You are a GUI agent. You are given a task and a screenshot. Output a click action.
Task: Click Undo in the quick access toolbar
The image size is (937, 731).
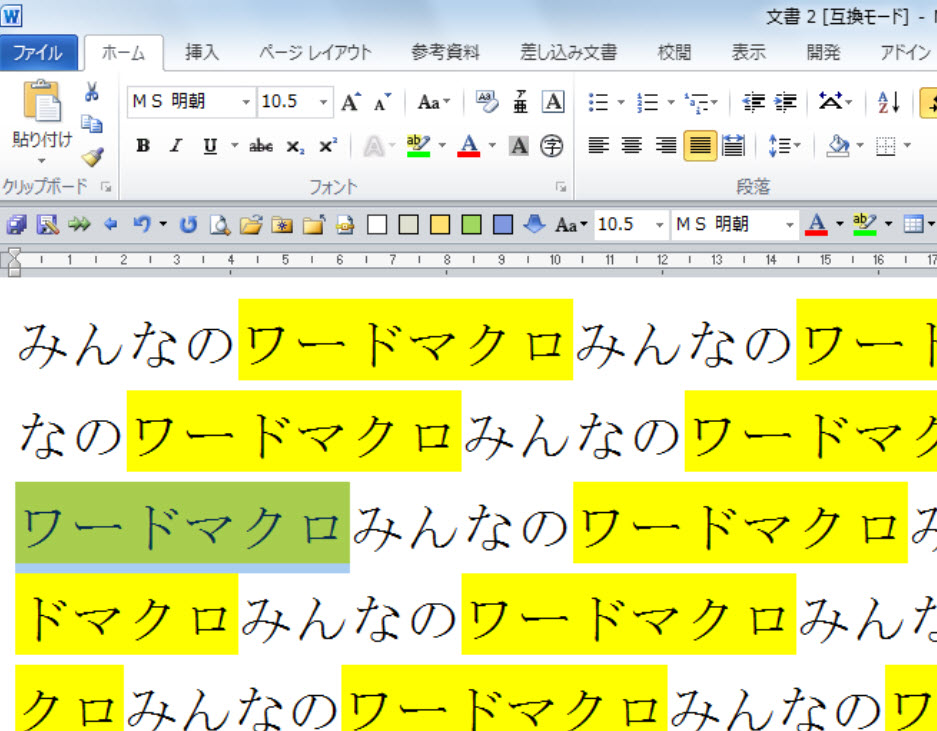click(x=141, y=225)
